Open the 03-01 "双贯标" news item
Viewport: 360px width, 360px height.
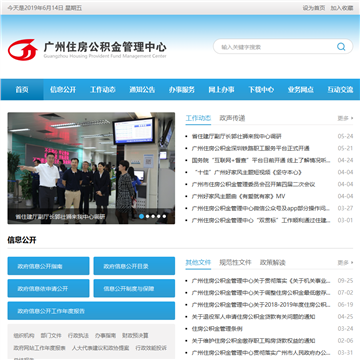coord(261,220)
